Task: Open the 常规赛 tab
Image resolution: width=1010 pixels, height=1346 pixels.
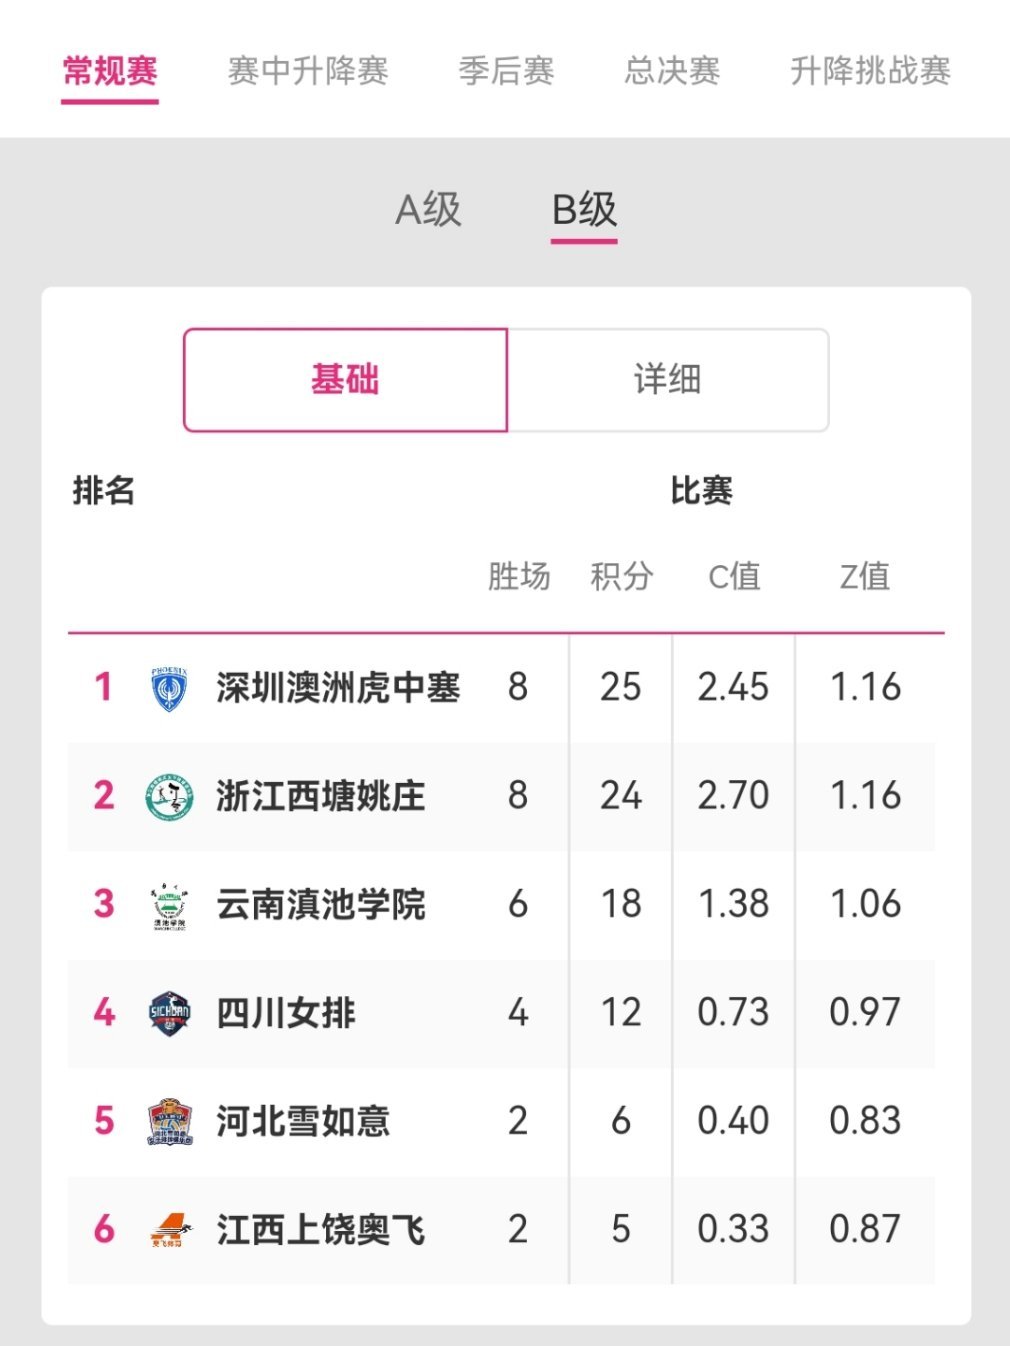Action: (110, 71)
